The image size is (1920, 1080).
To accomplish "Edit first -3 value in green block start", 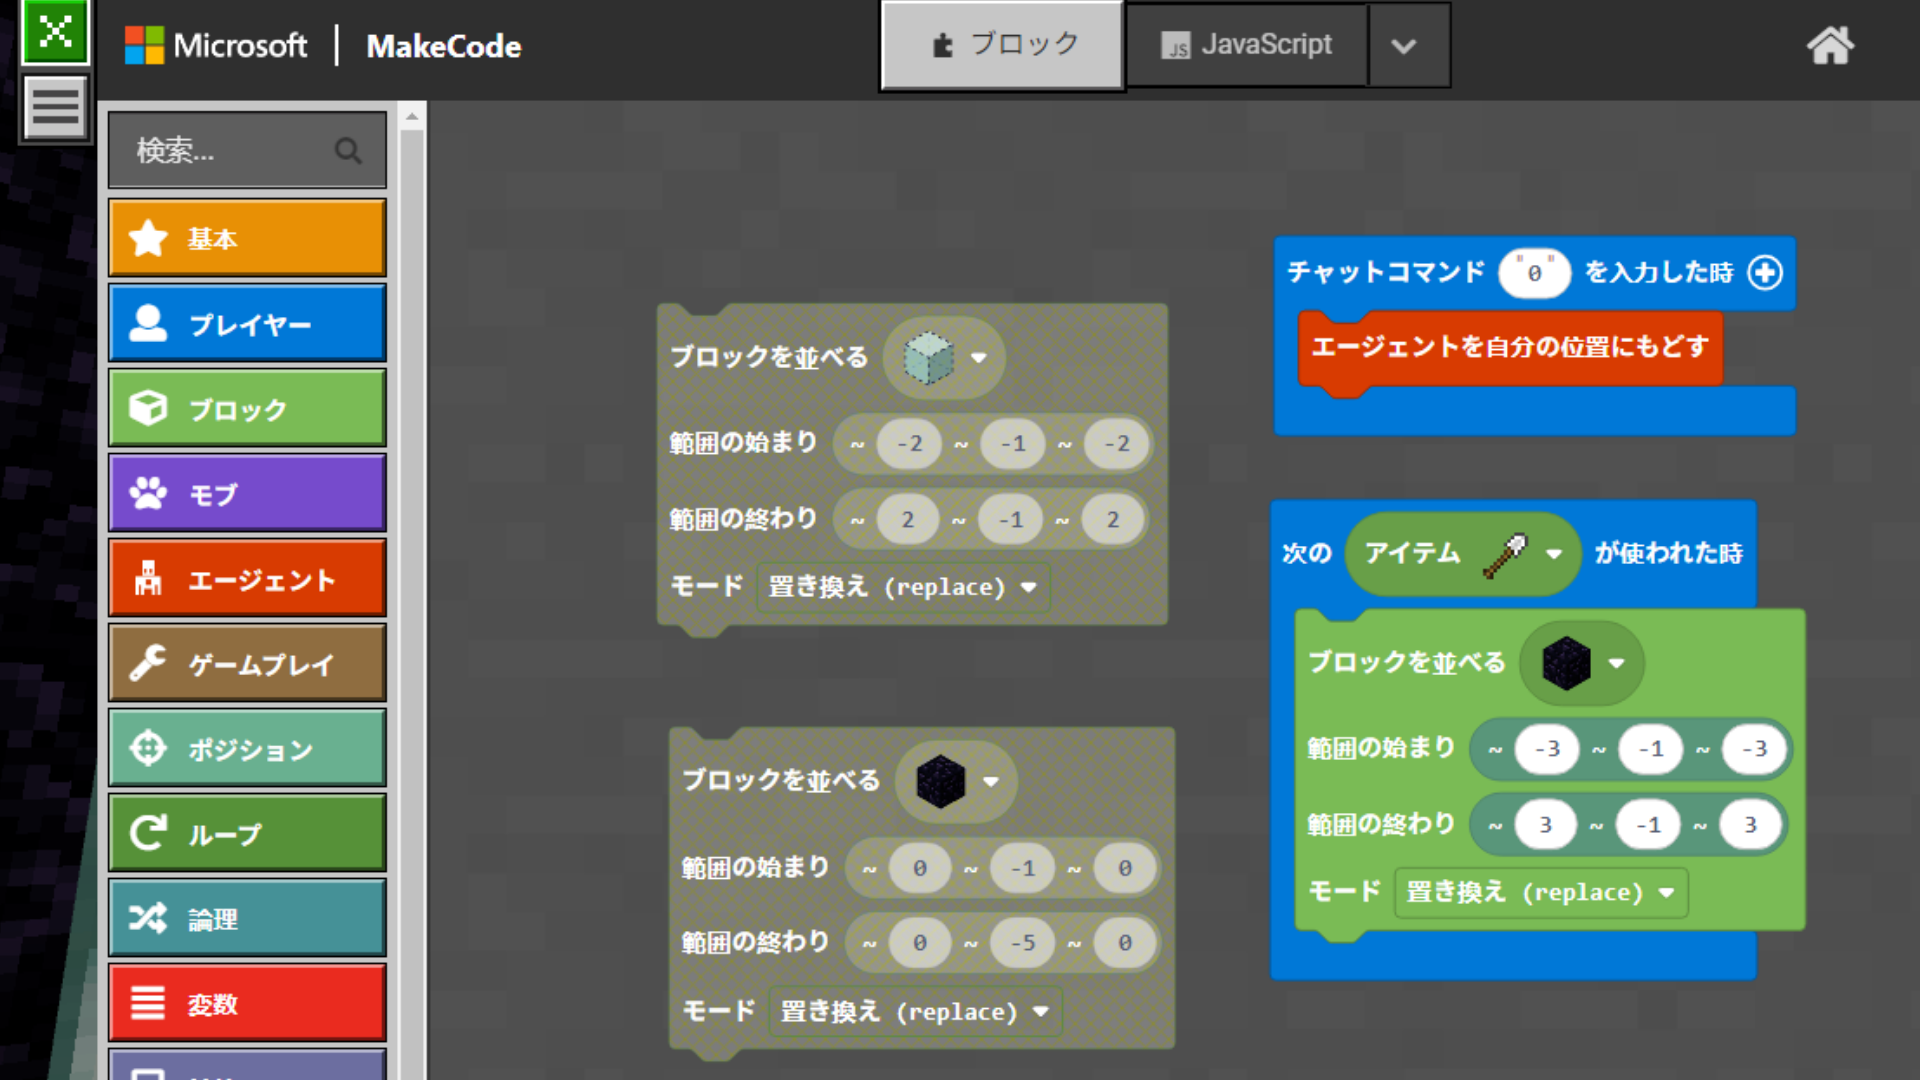I will pyautogui.click(x=1547, y=749).
